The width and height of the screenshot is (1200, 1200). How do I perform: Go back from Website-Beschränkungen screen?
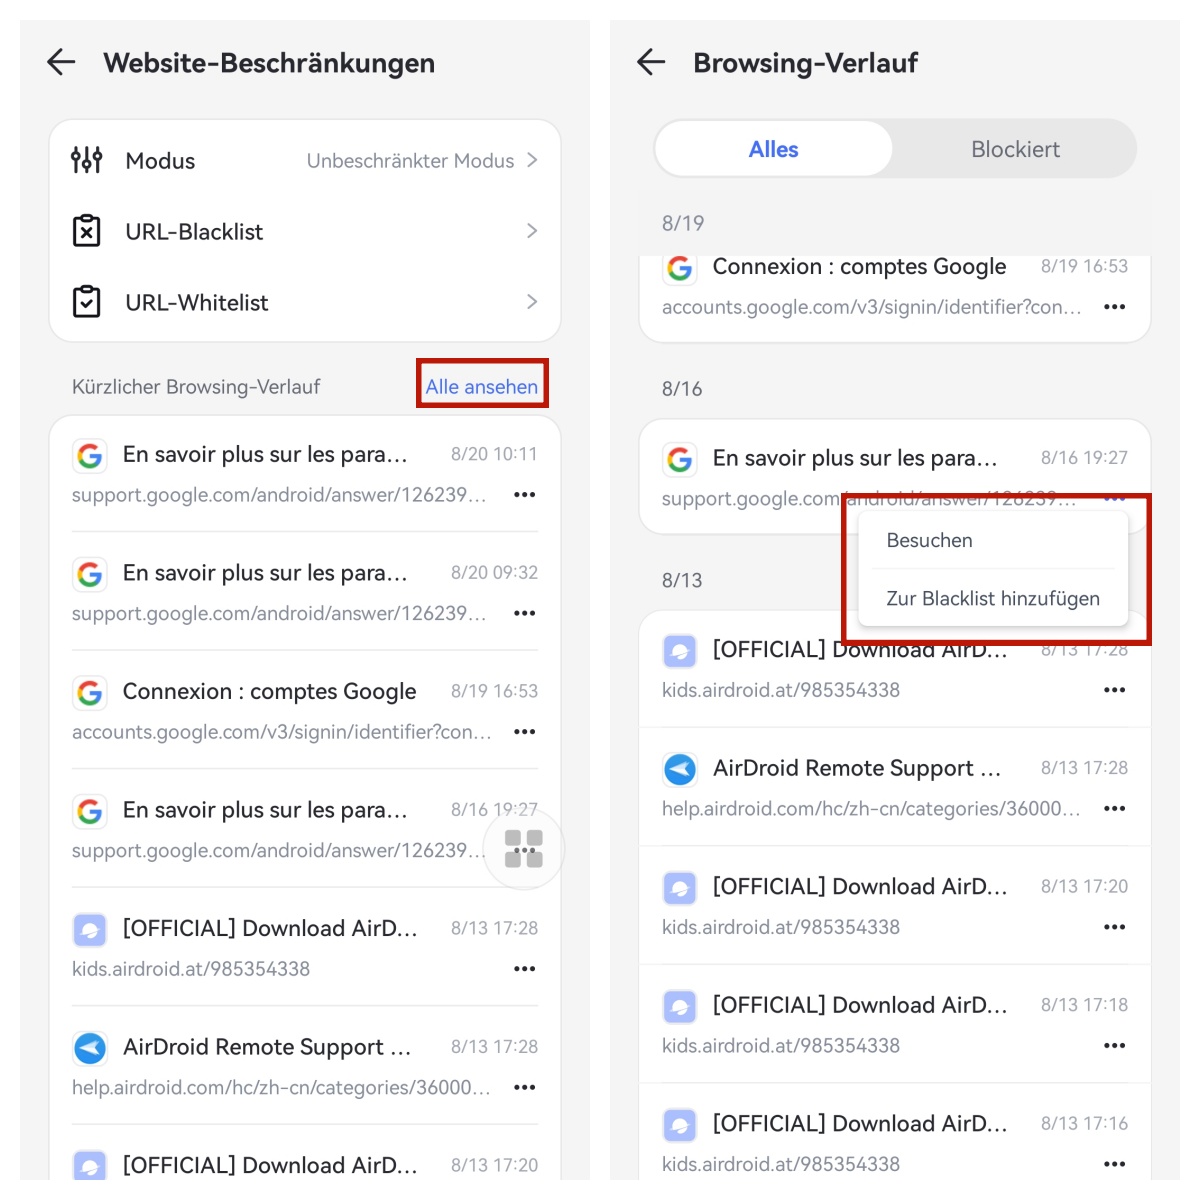61,63
